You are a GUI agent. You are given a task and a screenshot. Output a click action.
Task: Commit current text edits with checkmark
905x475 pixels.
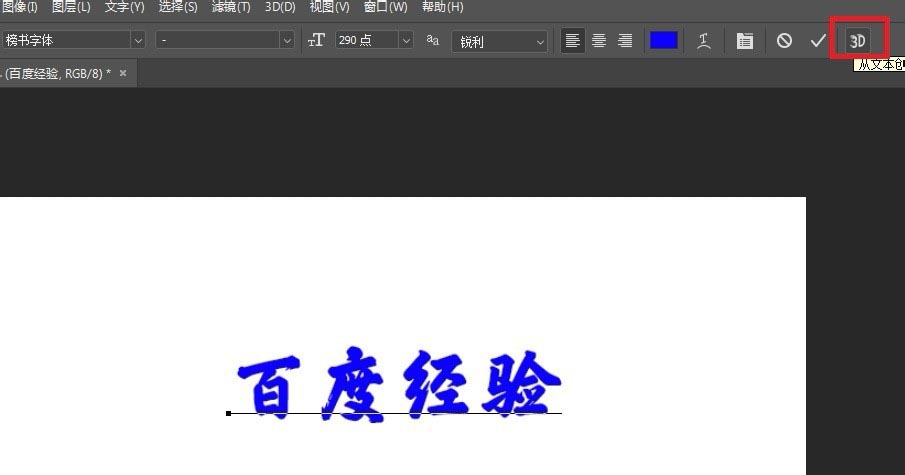tap(818, 41)
